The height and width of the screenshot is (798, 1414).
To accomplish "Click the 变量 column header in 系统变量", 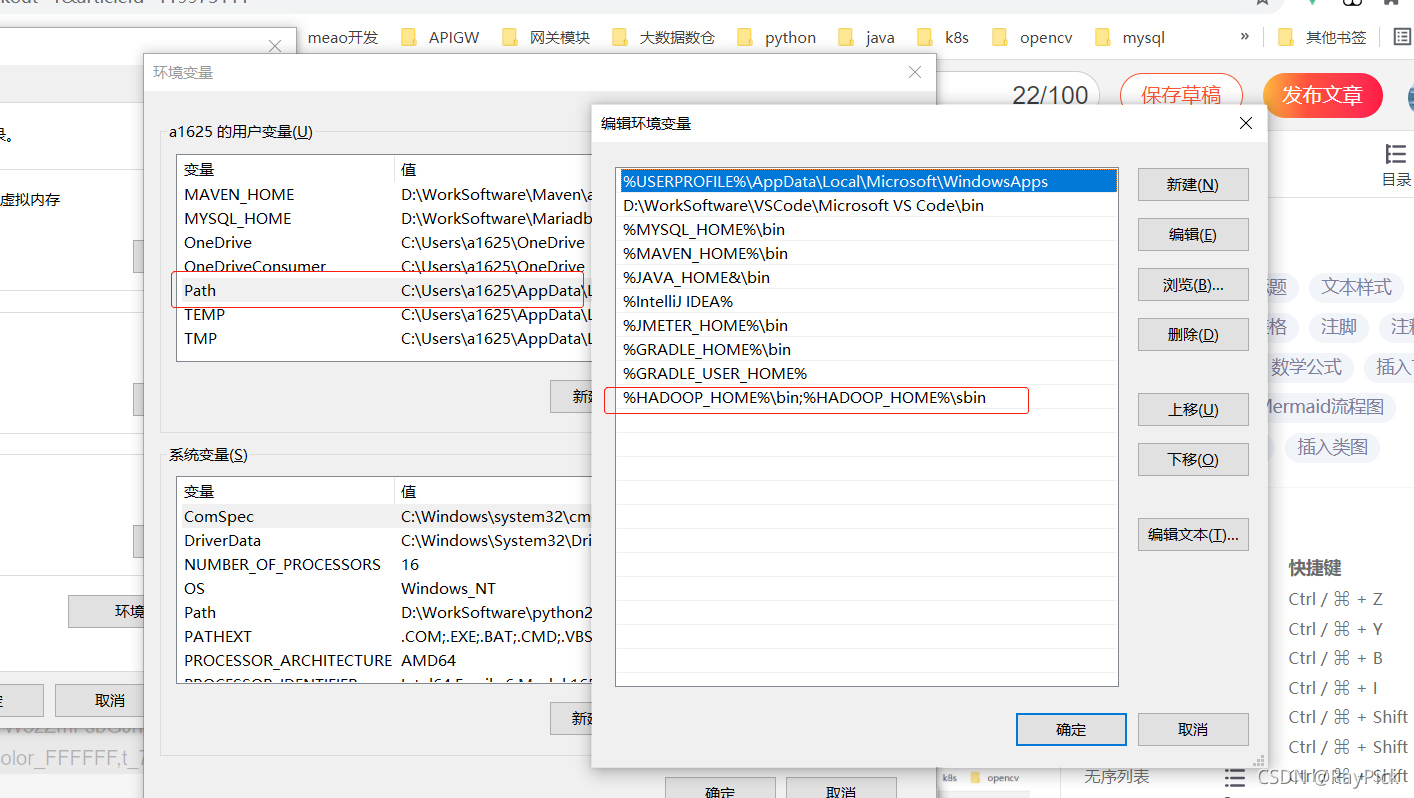I will [x=286, y=492].
